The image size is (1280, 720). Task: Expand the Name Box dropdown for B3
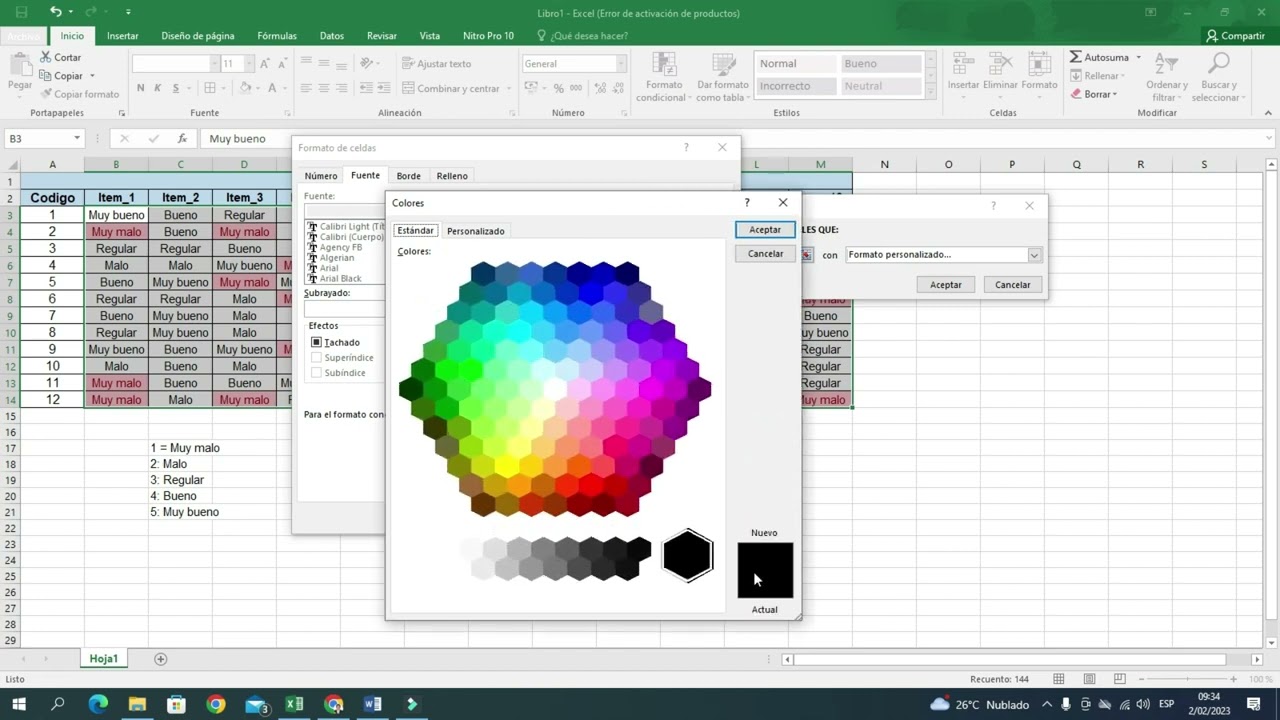77,138
